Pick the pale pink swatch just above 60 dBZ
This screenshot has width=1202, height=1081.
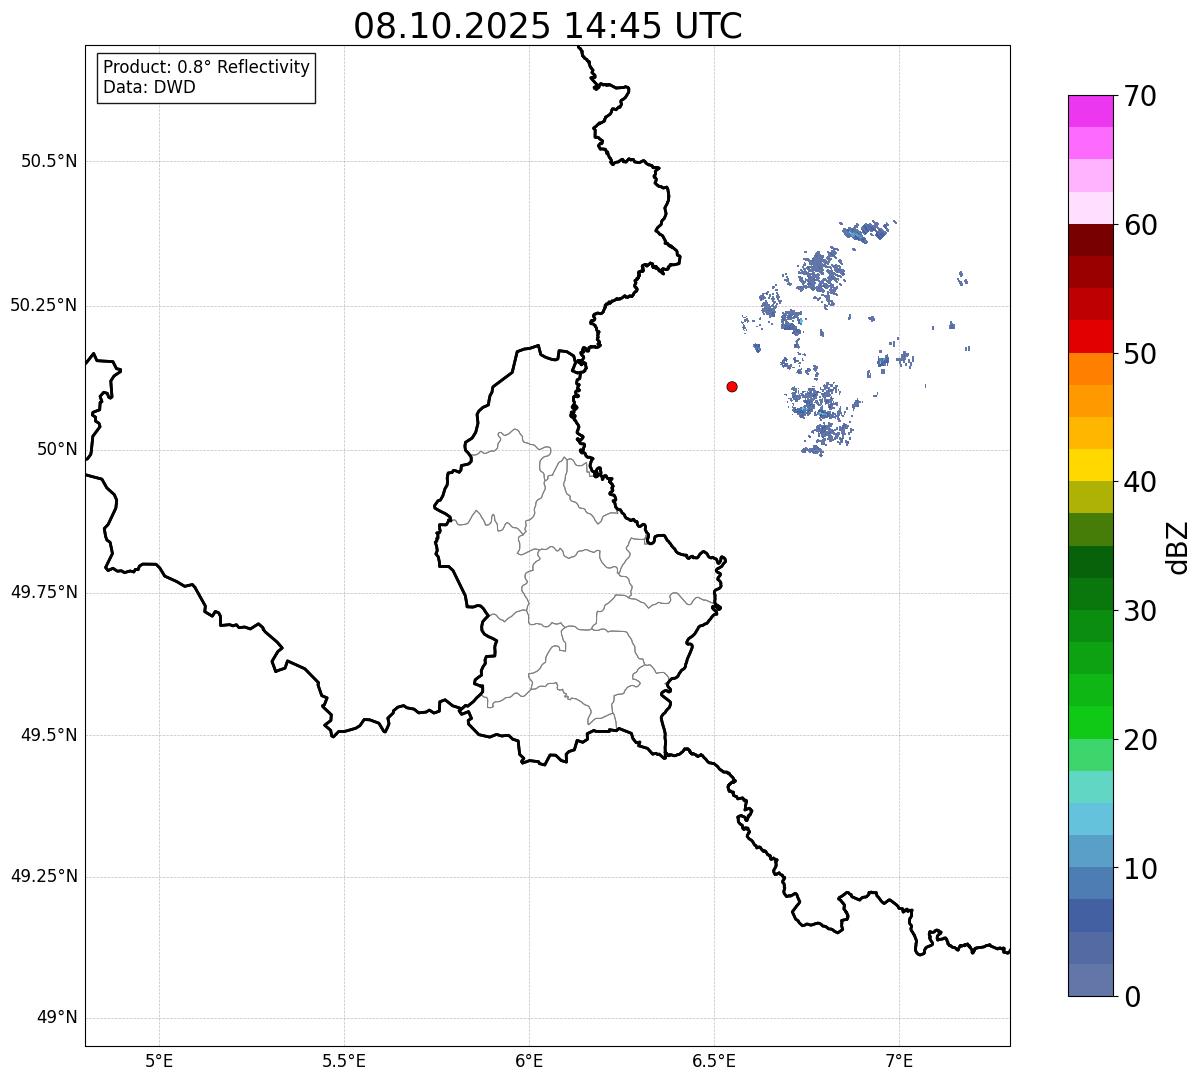pos(1090,208)
